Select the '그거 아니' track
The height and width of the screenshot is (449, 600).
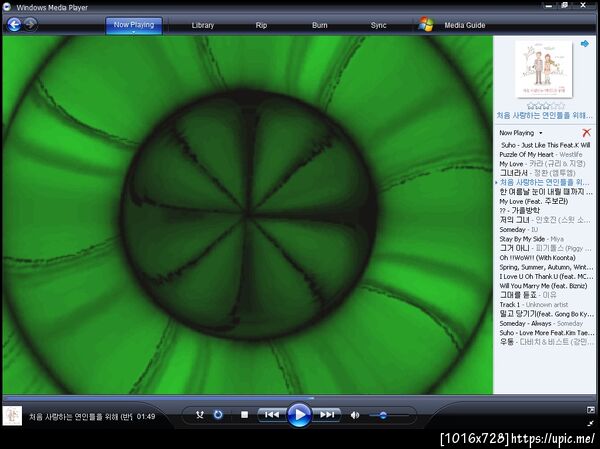(x=545, y=248)
